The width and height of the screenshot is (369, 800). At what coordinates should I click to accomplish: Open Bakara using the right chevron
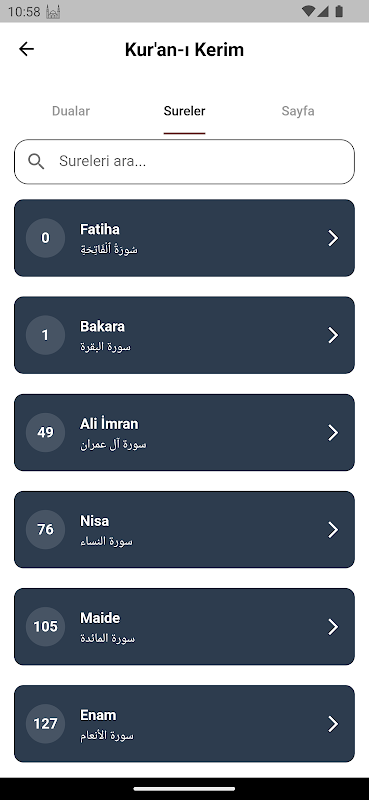333,335
